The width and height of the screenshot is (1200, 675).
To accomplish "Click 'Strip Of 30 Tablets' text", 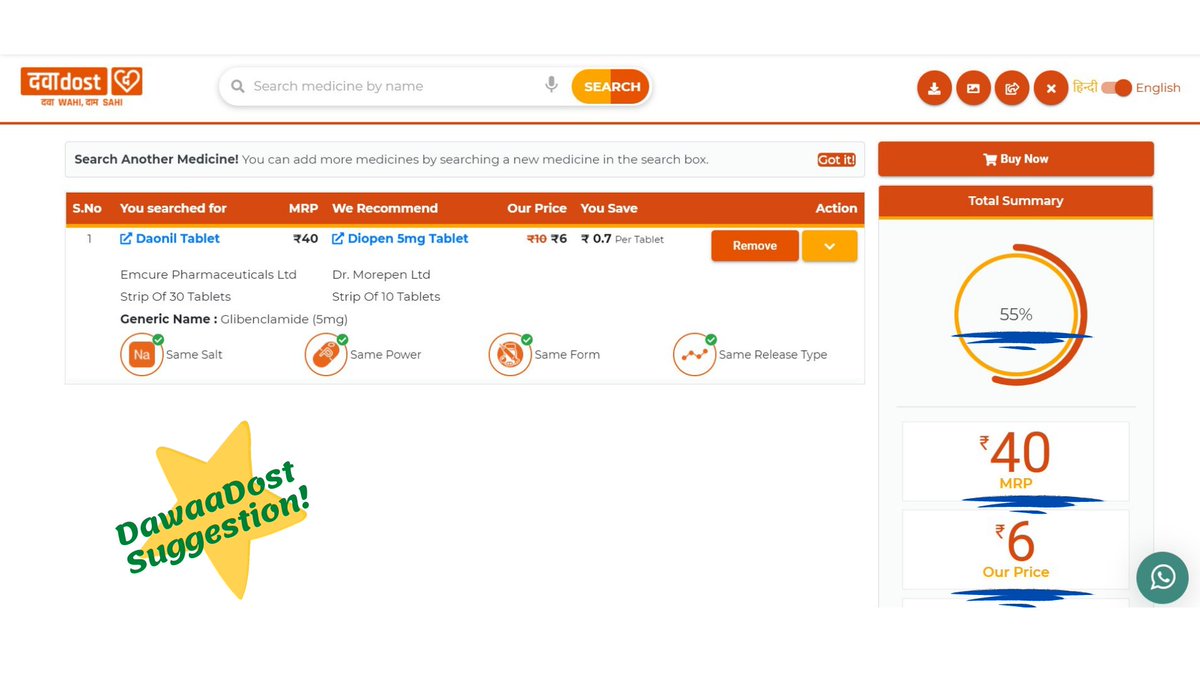I will click(x=175, y=297).
